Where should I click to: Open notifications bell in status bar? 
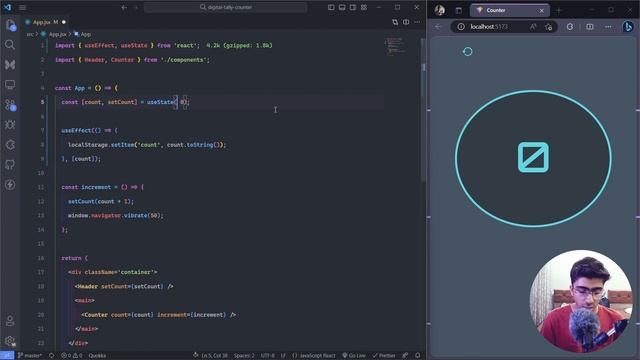418,356
